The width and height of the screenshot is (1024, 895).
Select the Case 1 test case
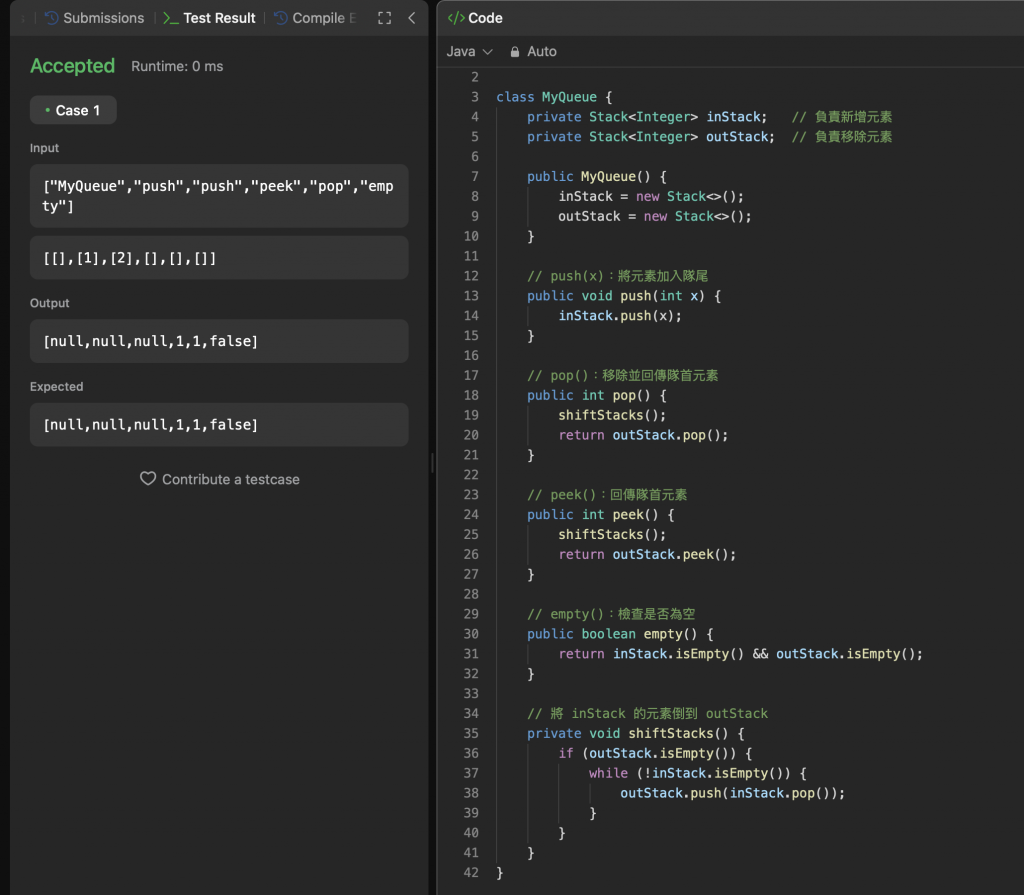pos(73,110)
